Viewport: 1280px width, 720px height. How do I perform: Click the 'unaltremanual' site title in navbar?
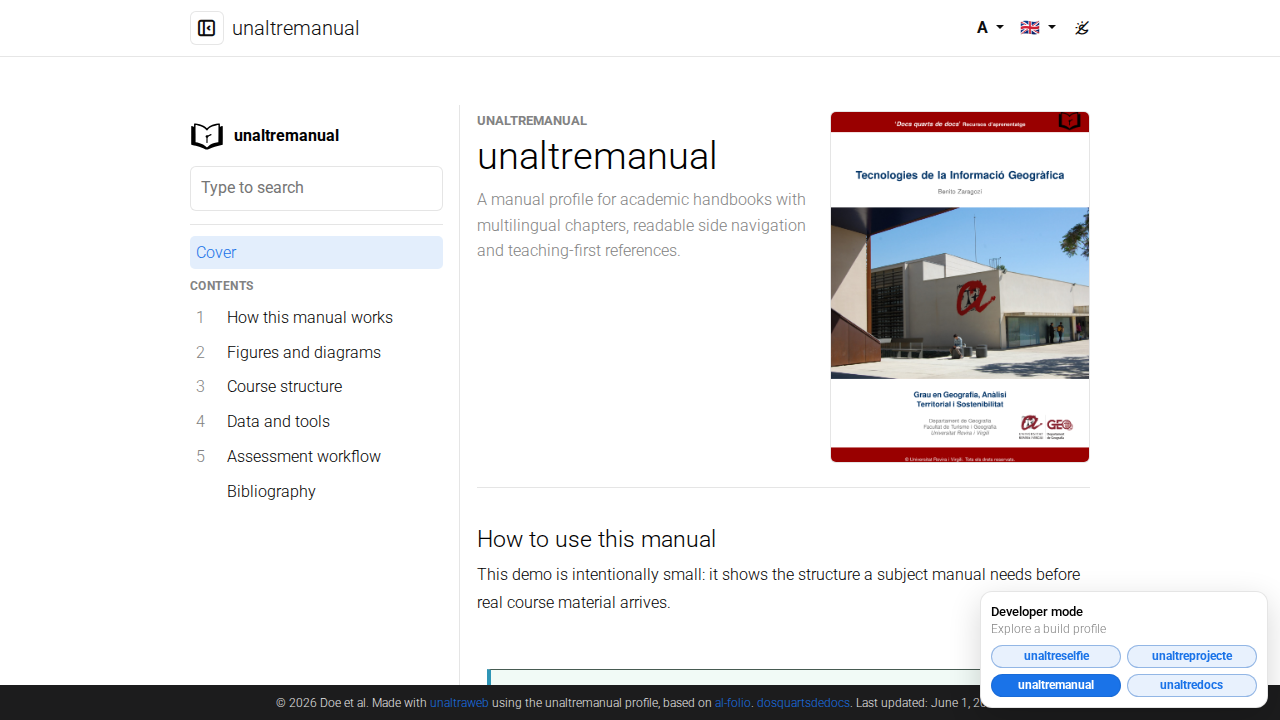(296, 28)
